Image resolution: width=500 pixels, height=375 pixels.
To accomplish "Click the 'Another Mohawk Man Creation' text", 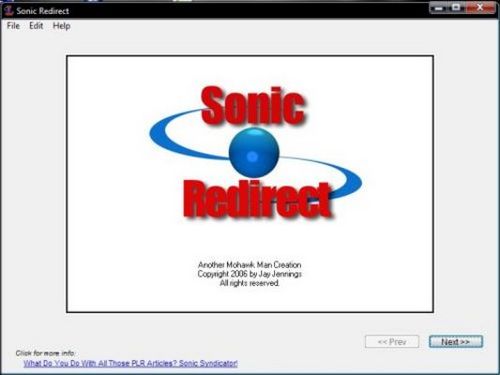I will [250, 265].
